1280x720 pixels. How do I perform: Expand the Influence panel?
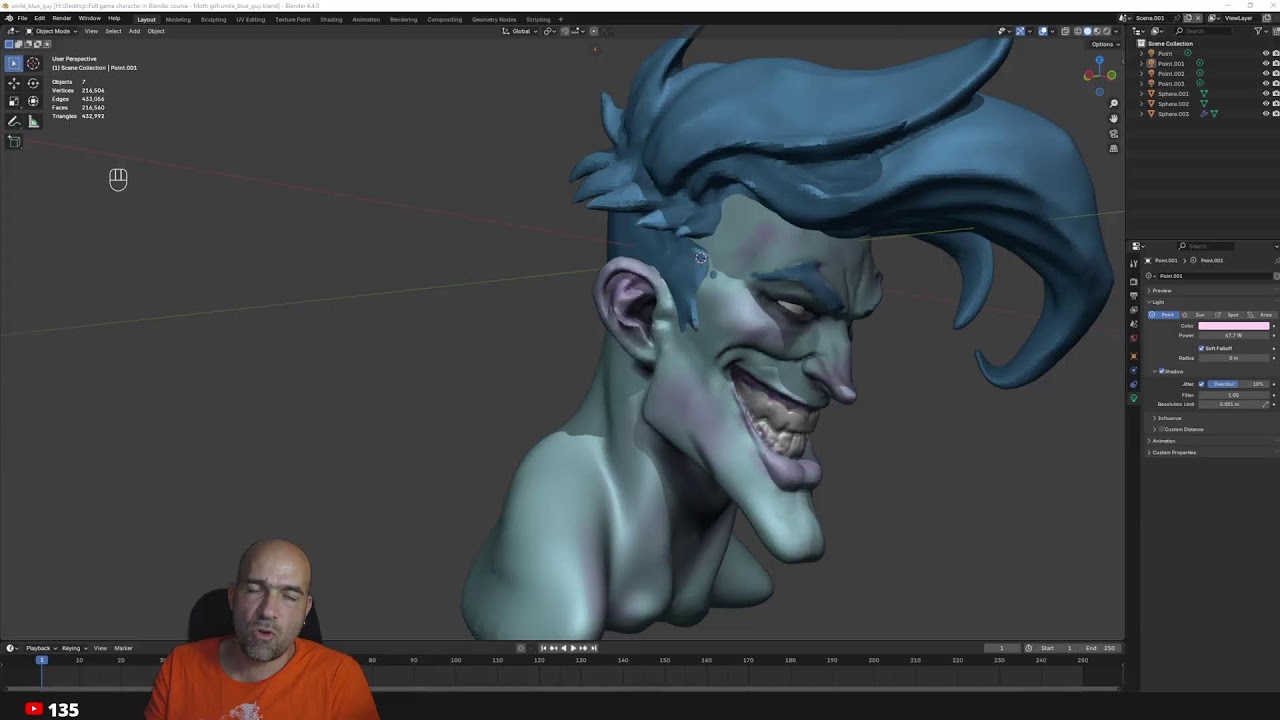(1168, 418)
